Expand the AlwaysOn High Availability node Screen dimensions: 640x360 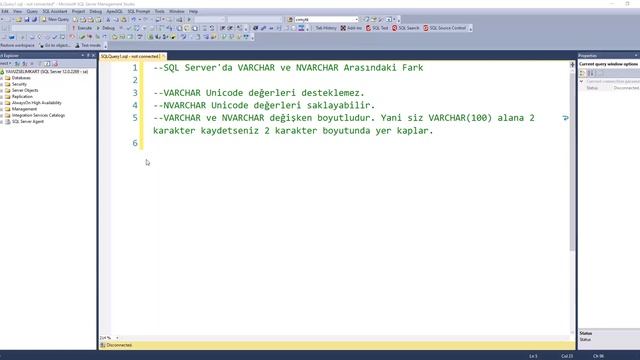(2, 103)
